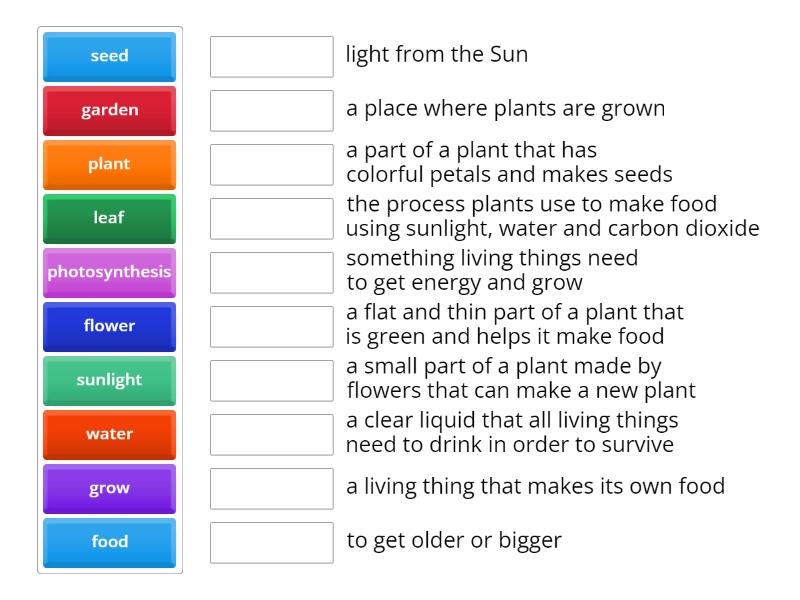Click answer box for colorful petals definition
This screenshot has width=800, height=600.
point(271,164)
